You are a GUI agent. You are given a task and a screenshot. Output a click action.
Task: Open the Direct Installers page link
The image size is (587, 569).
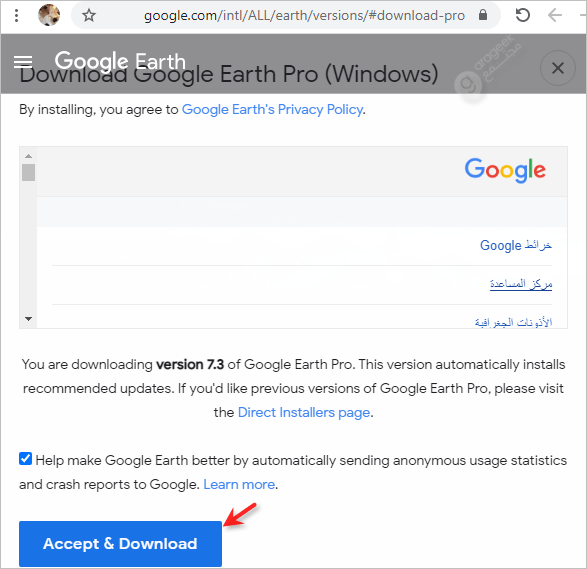coord(304,413)
